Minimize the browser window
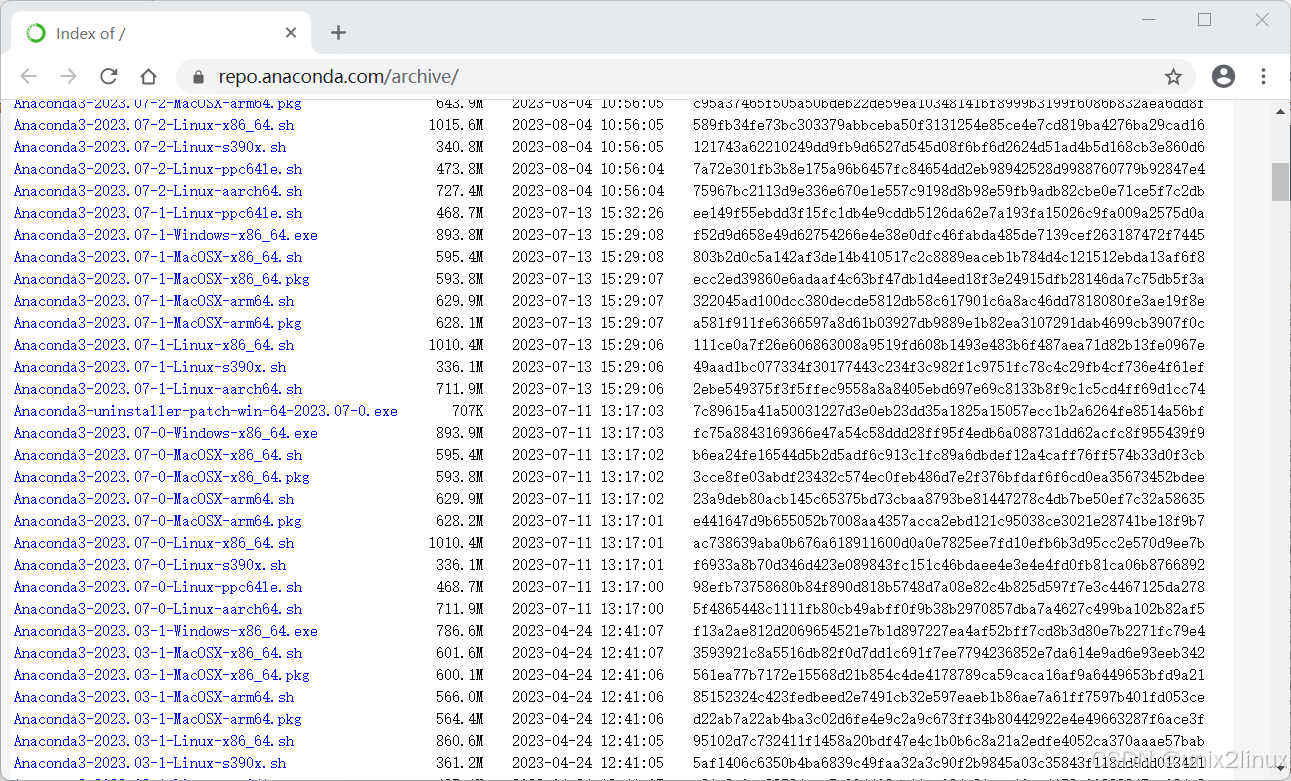This screenshot has width=1291, height=781. tap(1147, 20)
